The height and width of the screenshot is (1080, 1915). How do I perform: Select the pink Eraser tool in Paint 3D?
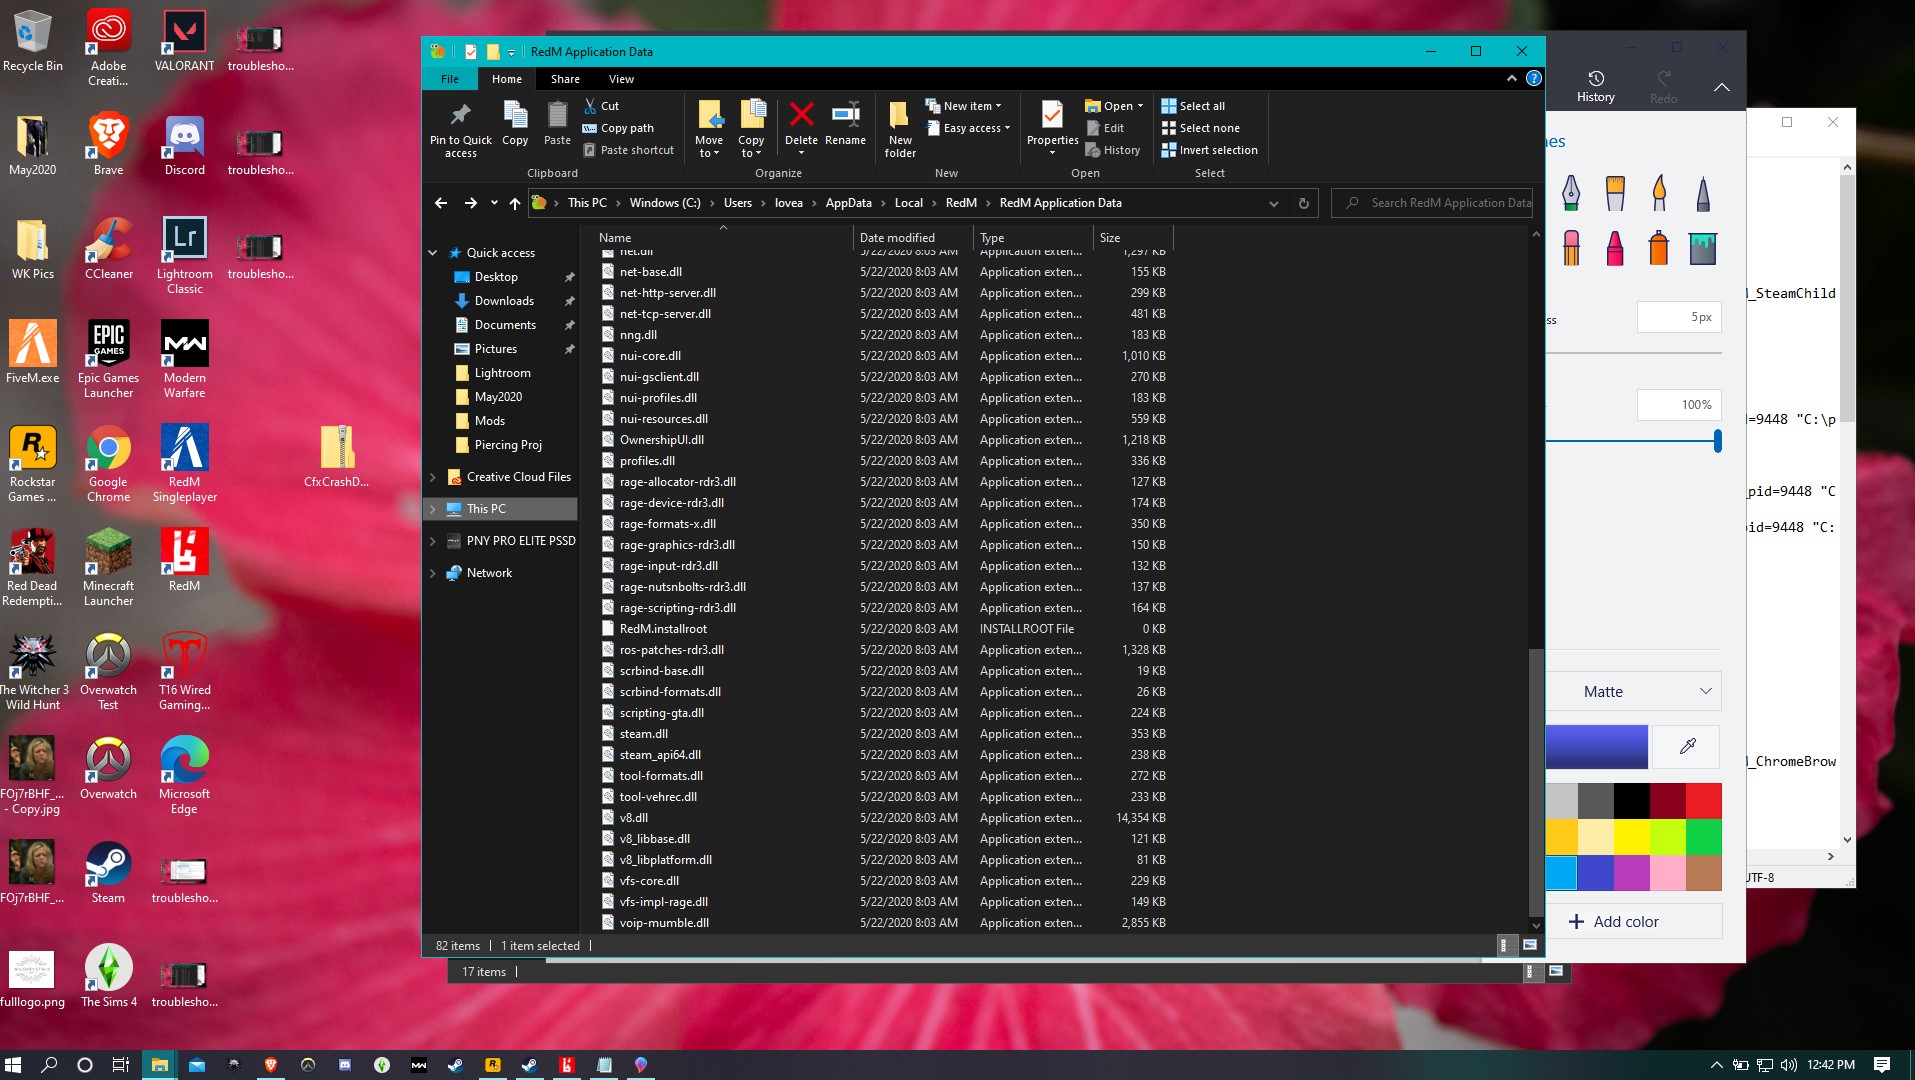1571,248
